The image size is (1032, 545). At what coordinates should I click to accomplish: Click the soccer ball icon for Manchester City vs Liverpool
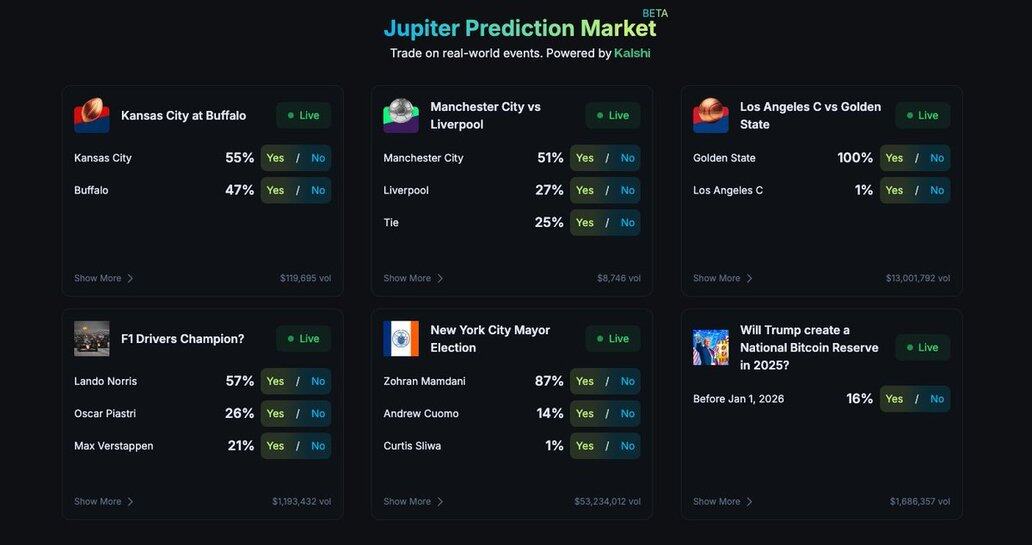(401, 115)
